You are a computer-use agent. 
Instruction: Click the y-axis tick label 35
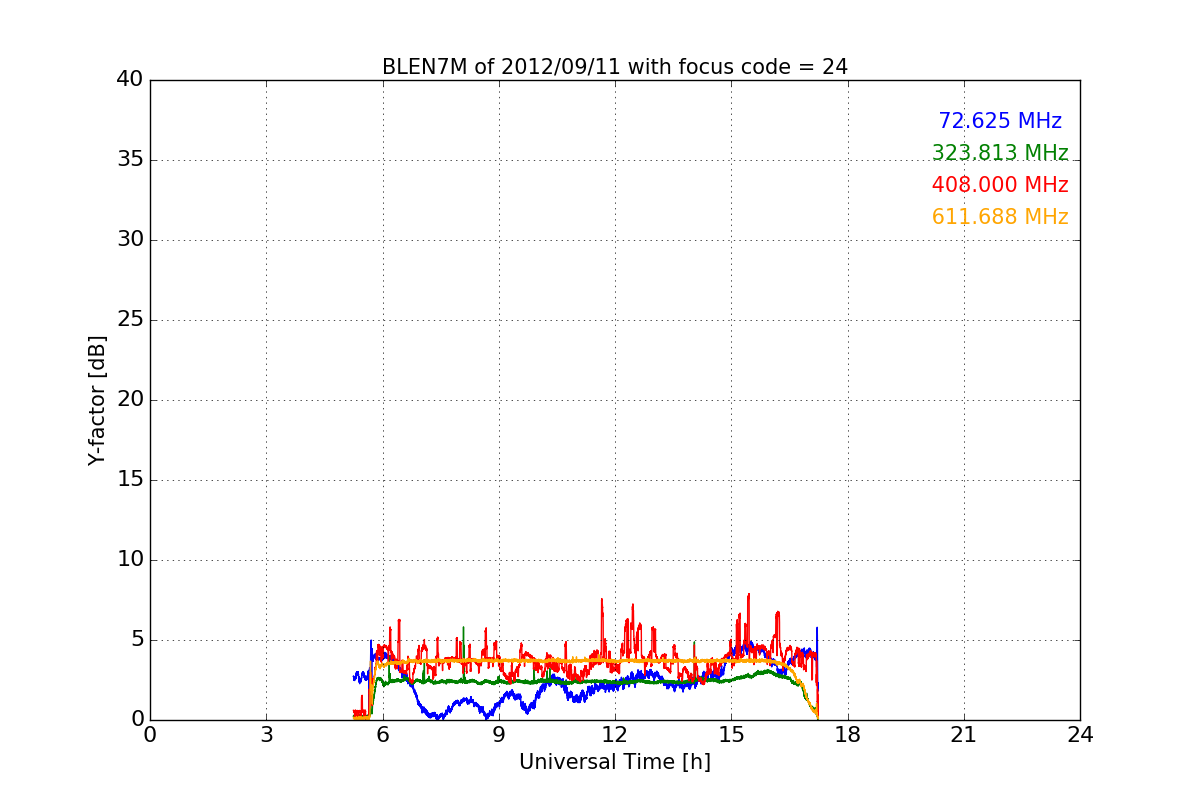tap(130, 160)
